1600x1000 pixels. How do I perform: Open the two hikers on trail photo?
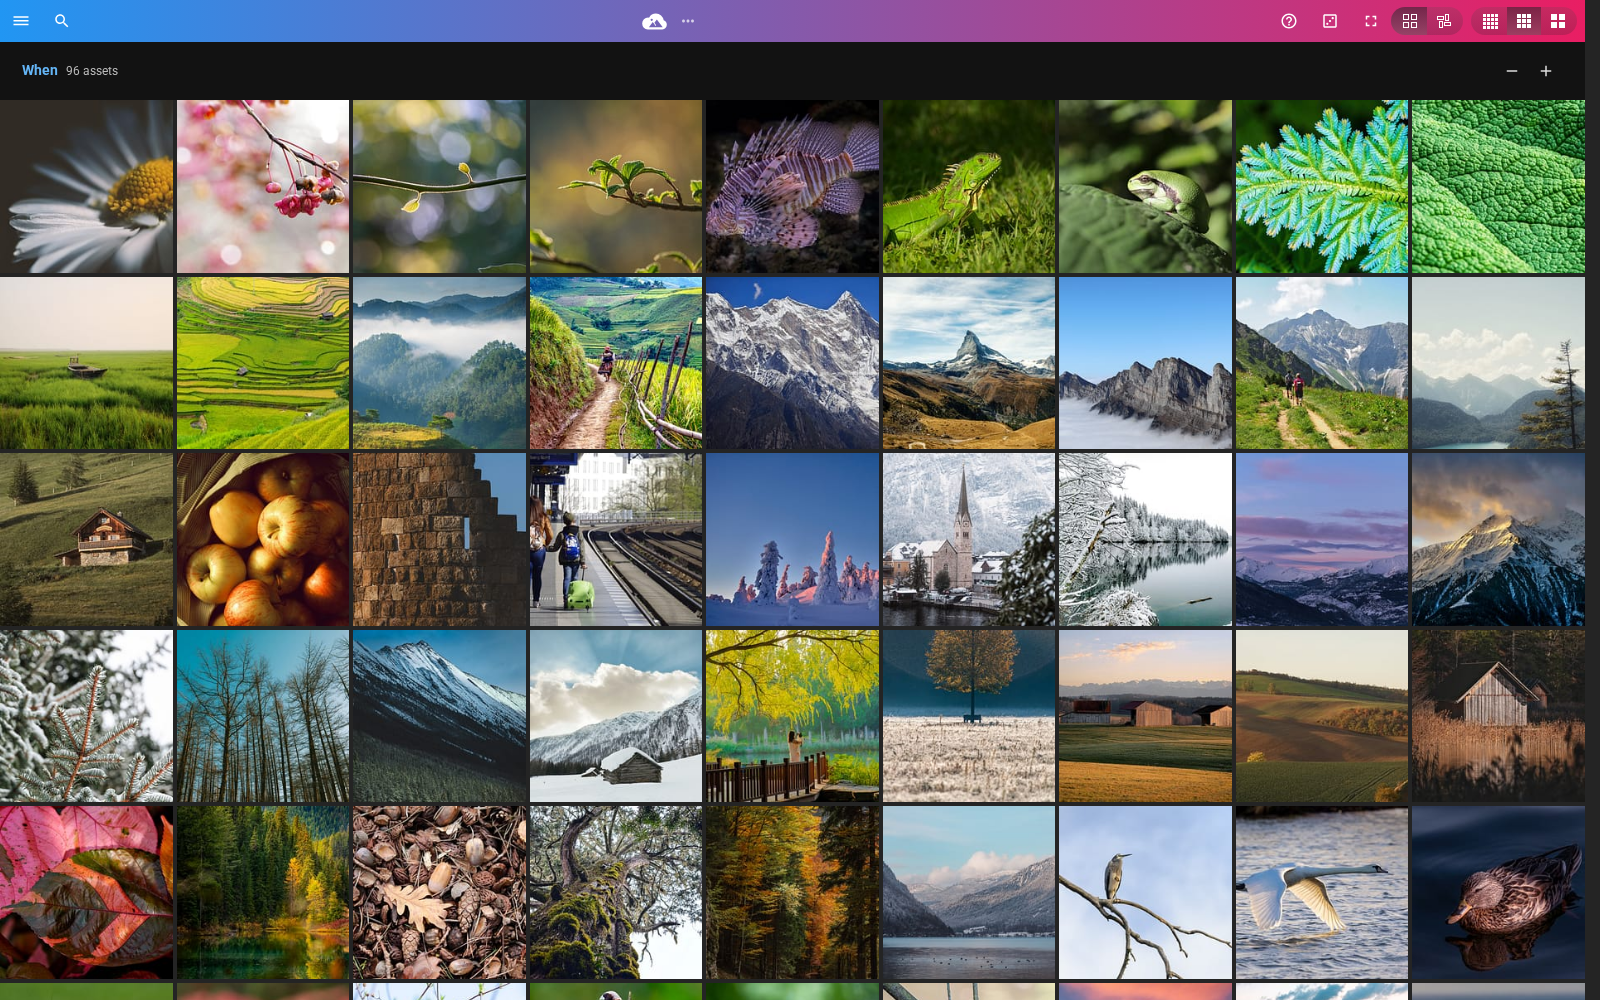[x=1322, y=363]
